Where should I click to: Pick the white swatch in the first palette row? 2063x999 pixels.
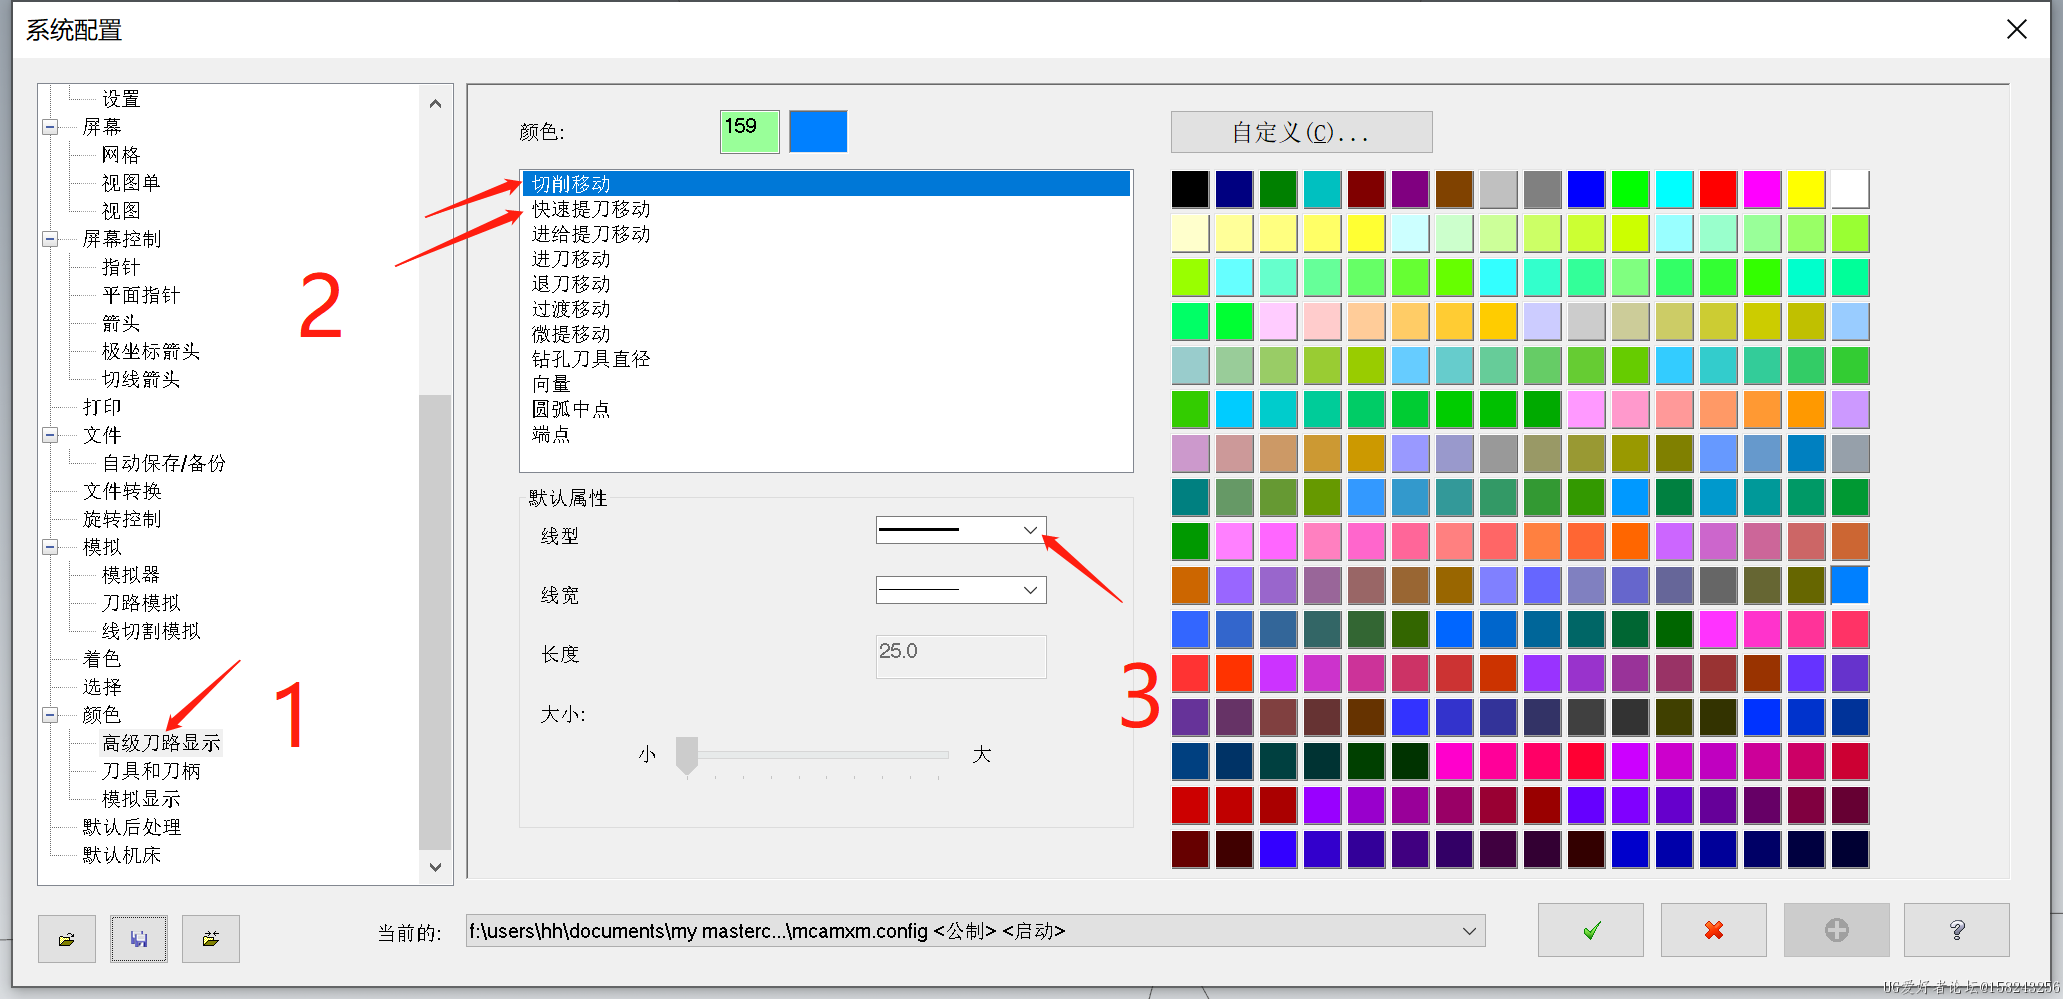click(x=1850, y=189)
